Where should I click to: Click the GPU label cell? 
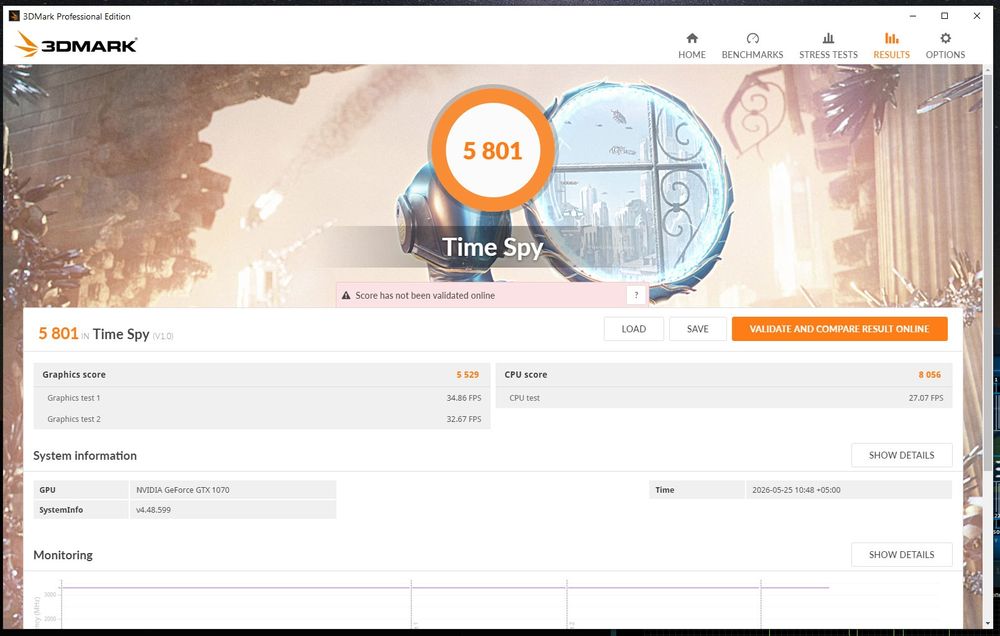click(81, 490)
